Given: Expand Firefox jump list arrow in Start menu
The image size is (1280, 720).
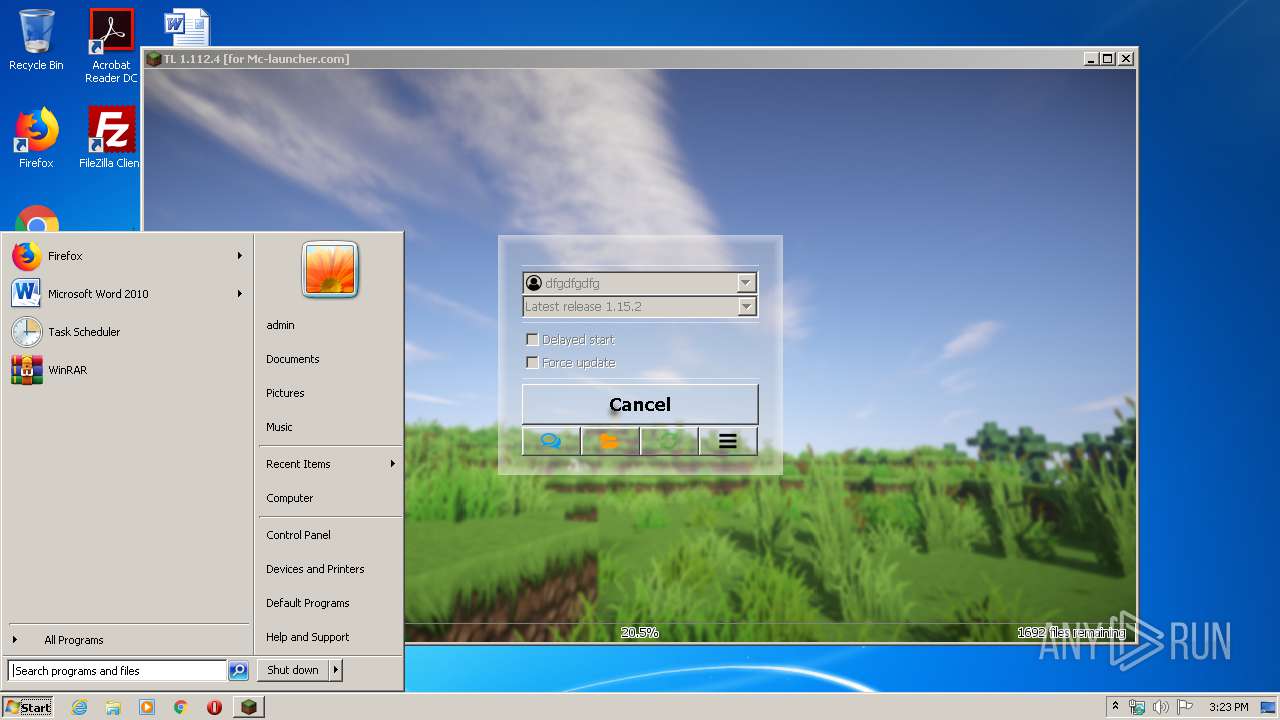Looking at the screenshot, I should [x=240, y=256].
